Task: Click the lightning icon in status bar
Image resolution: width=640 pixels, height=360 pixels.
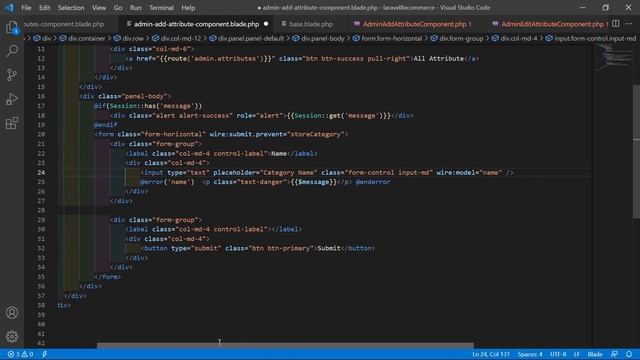Action: (44, 354)
